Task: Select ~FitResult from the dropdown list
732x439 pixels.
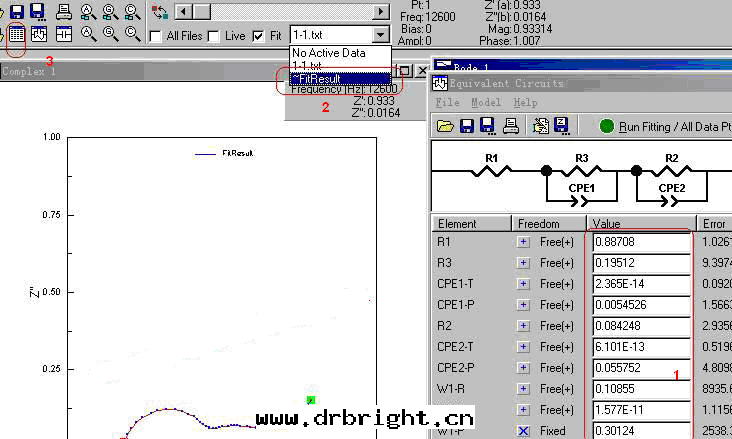Action: click(318, 78)
